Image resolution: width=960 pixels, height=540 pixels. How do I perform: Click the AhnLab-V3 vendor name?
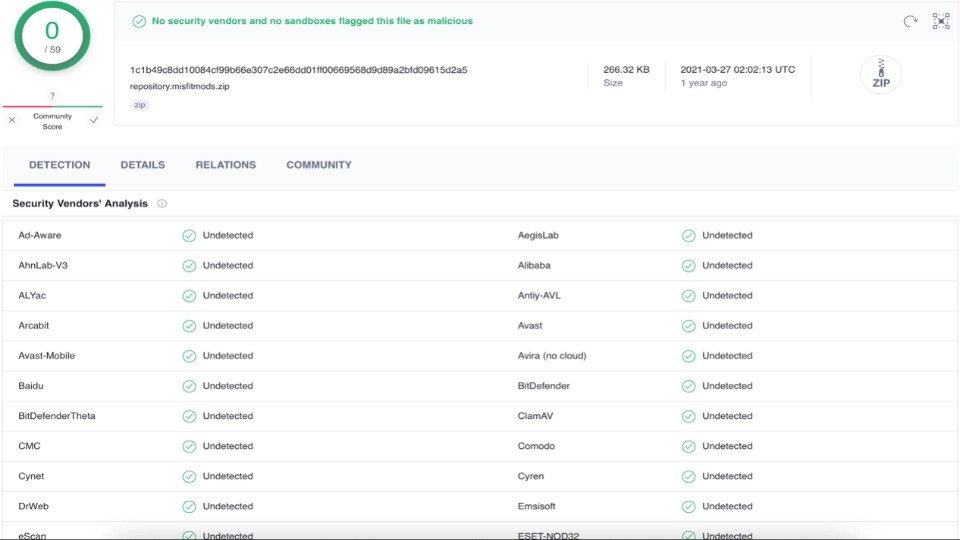43,265
